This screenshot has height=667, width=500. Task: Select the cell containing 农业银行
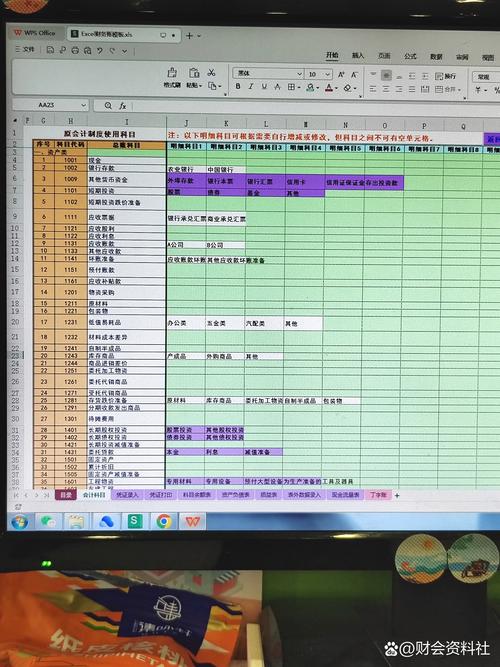tap(186, 169)
